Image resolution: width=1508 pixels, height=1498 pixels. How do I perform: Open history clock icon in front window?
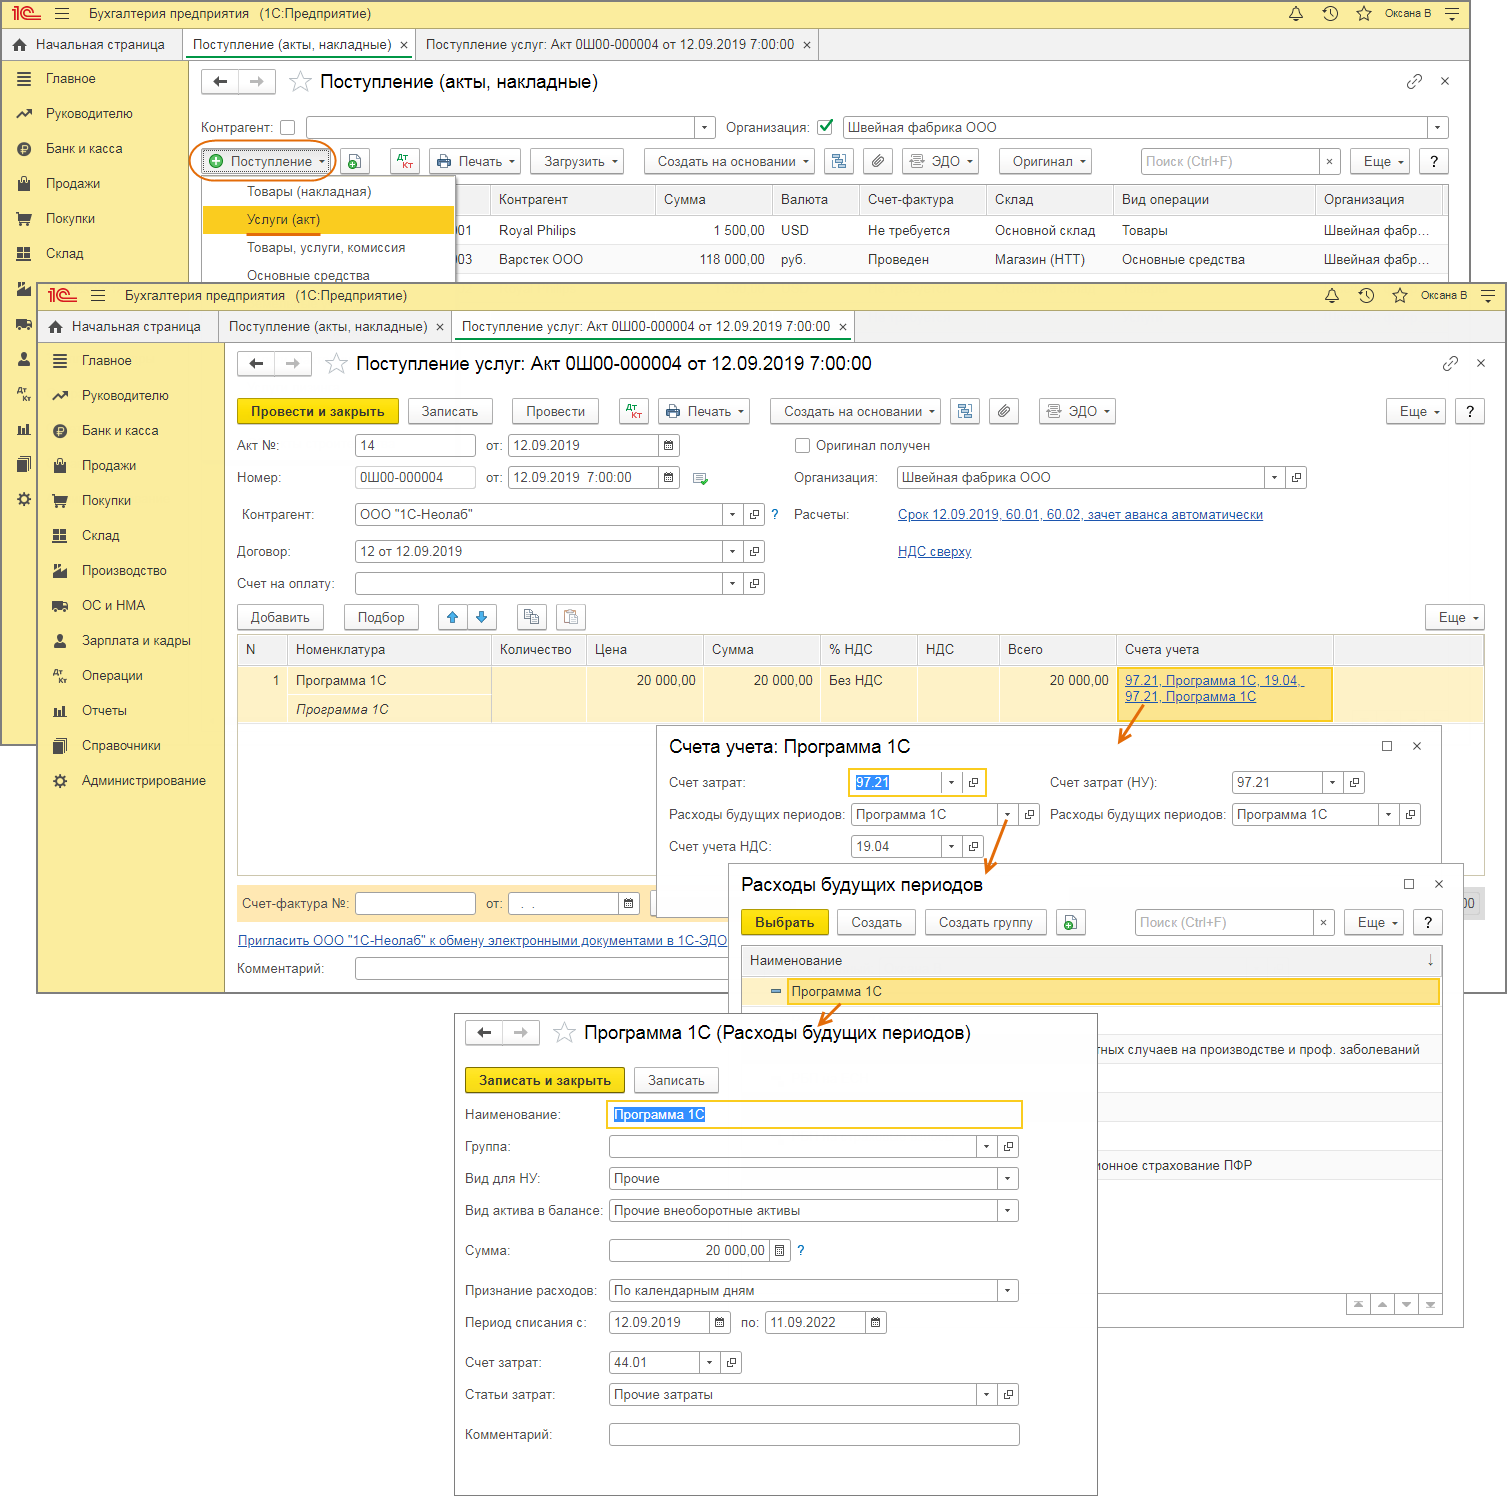pyautogui.click(x=1366, y=296)
